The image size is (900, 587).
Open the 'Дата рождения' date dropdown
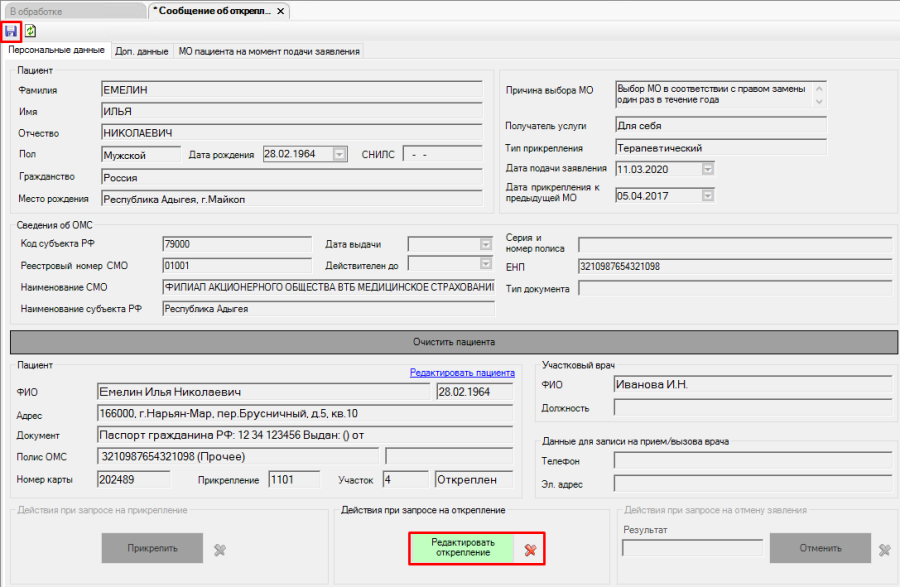point(339,155)
